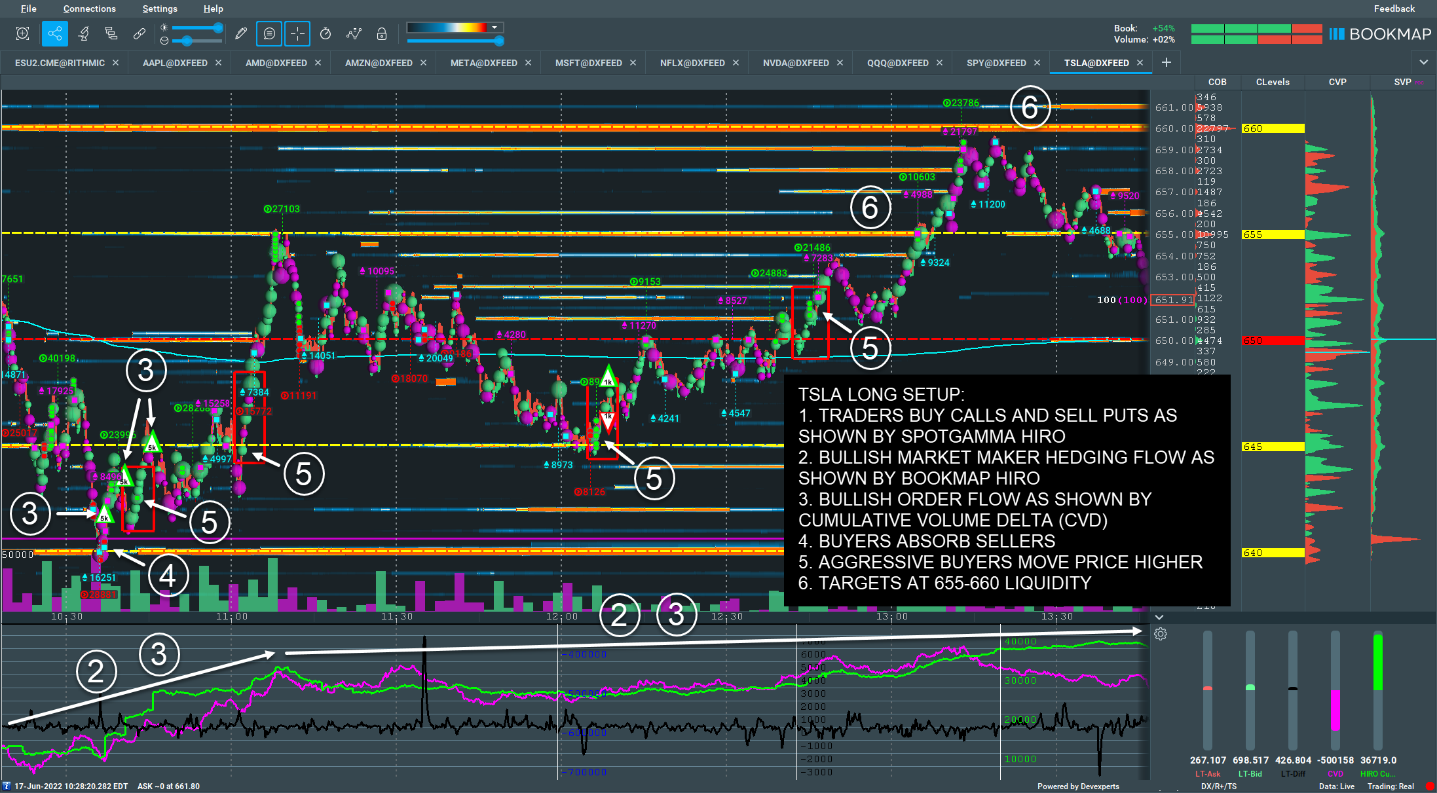Click the order hierarchy layout icon
This screenshot has width=1437, height=793.
click(111, 33)
